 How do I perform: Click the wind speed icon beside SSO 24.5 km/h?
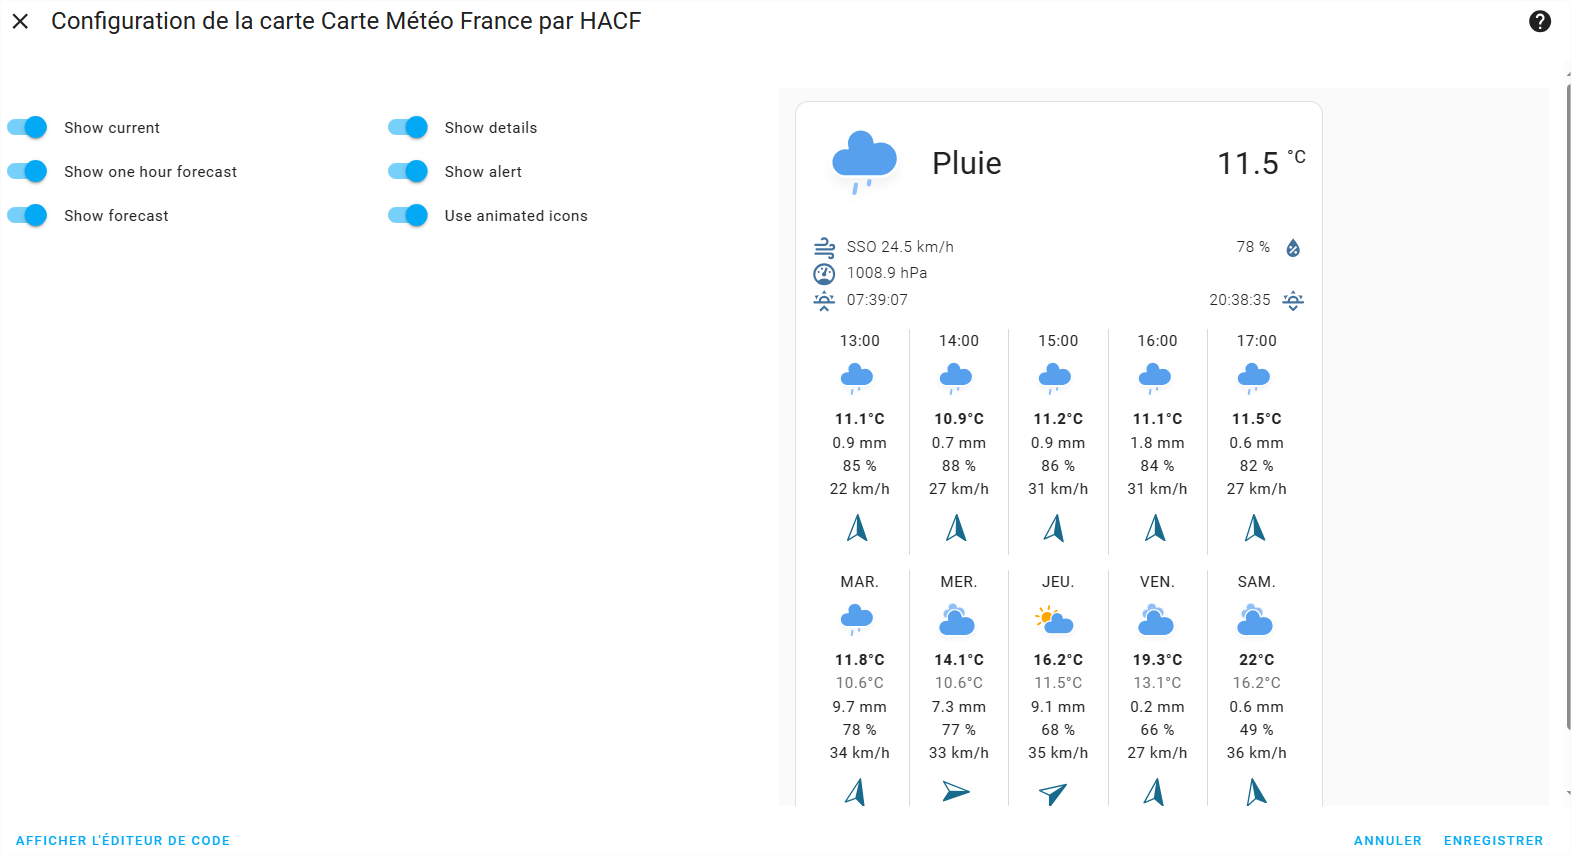(x=824, y=247)
